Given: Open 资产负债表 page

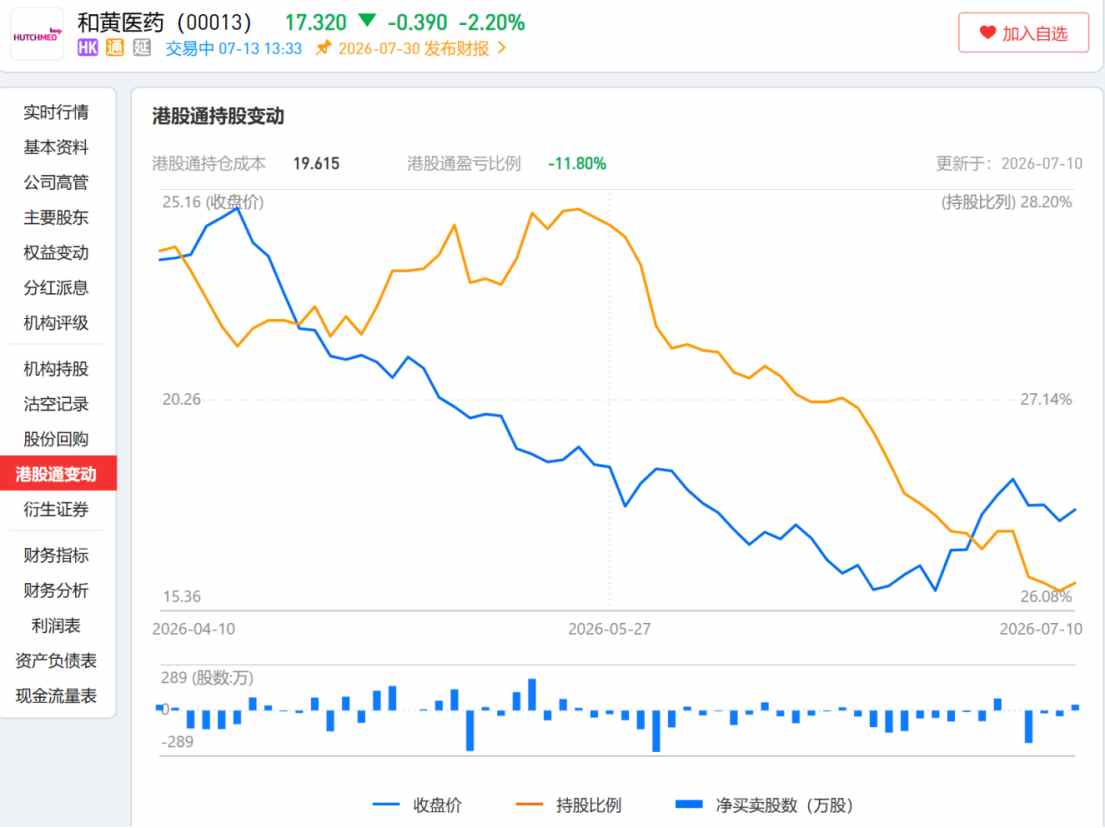Looking at the screenshot, I should point(56,661).
